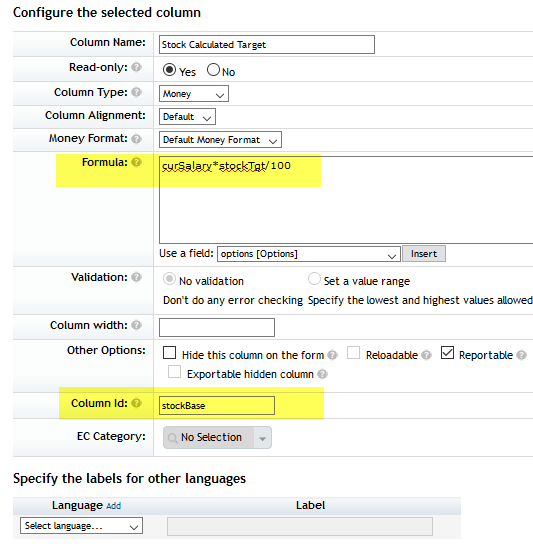
Task: Open help icon beside Hide this column
Action: click(x=332, y=355)
